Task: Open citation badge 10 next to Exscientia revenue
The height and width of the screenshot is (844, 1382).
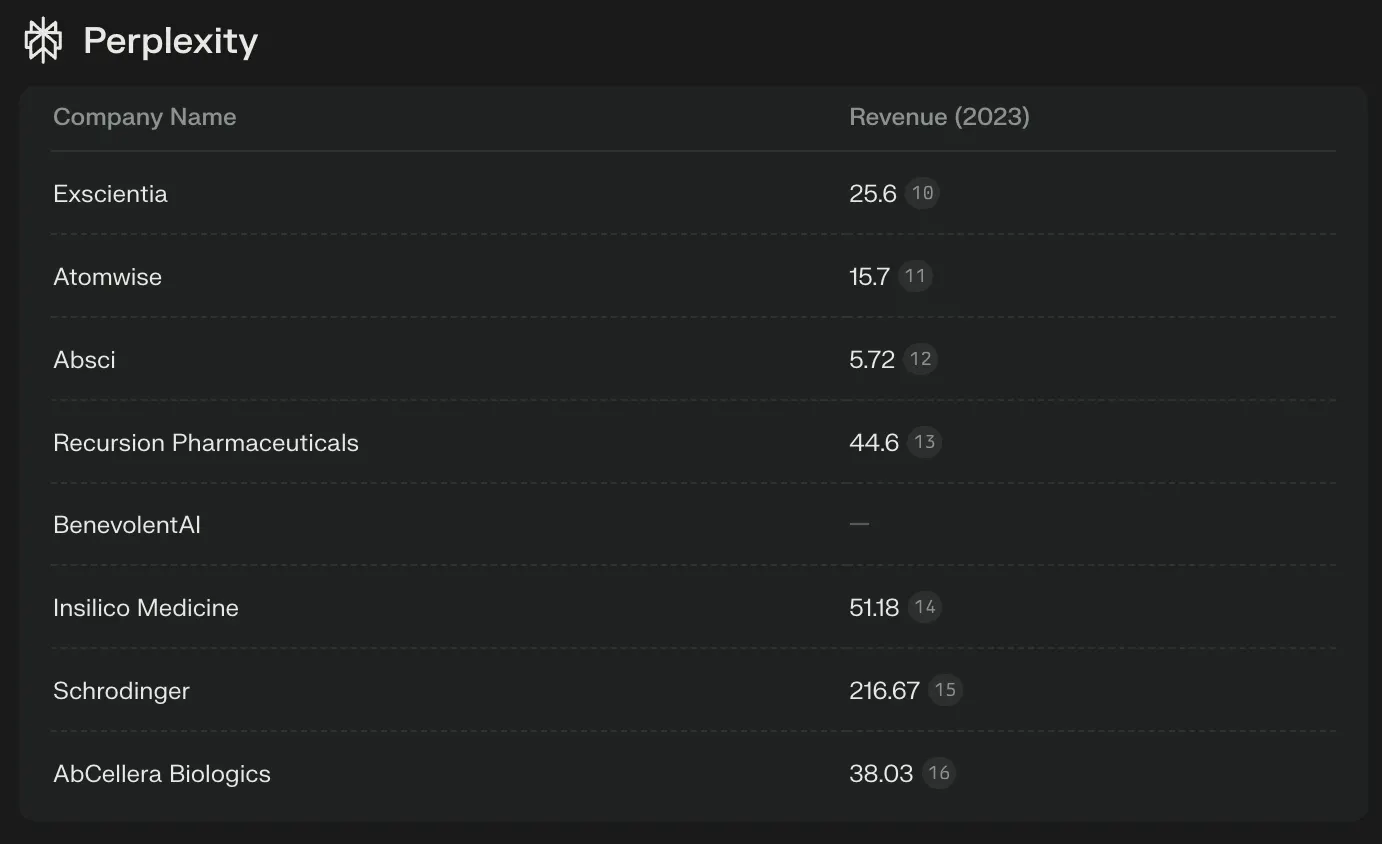Action: tap(922, 193)
